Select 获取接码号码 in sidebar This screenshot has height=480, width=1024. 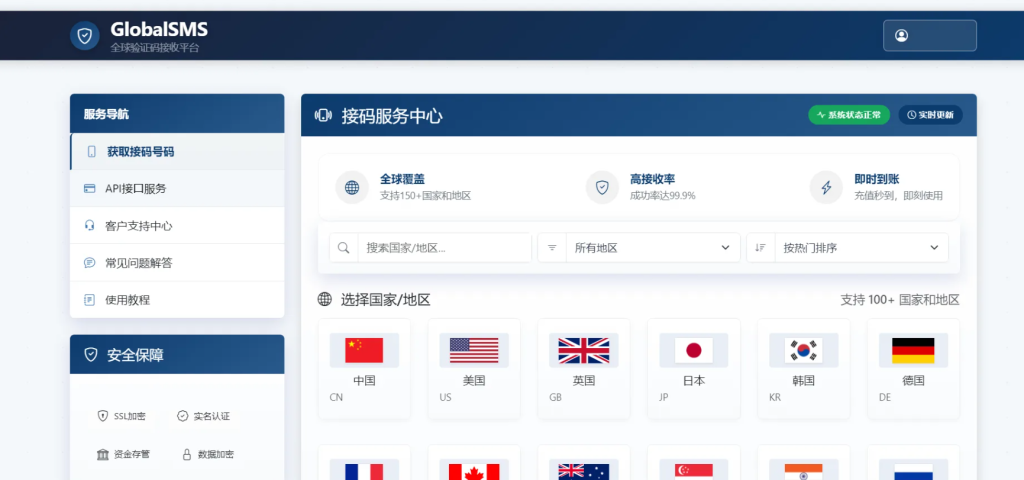tap(177, 152)
